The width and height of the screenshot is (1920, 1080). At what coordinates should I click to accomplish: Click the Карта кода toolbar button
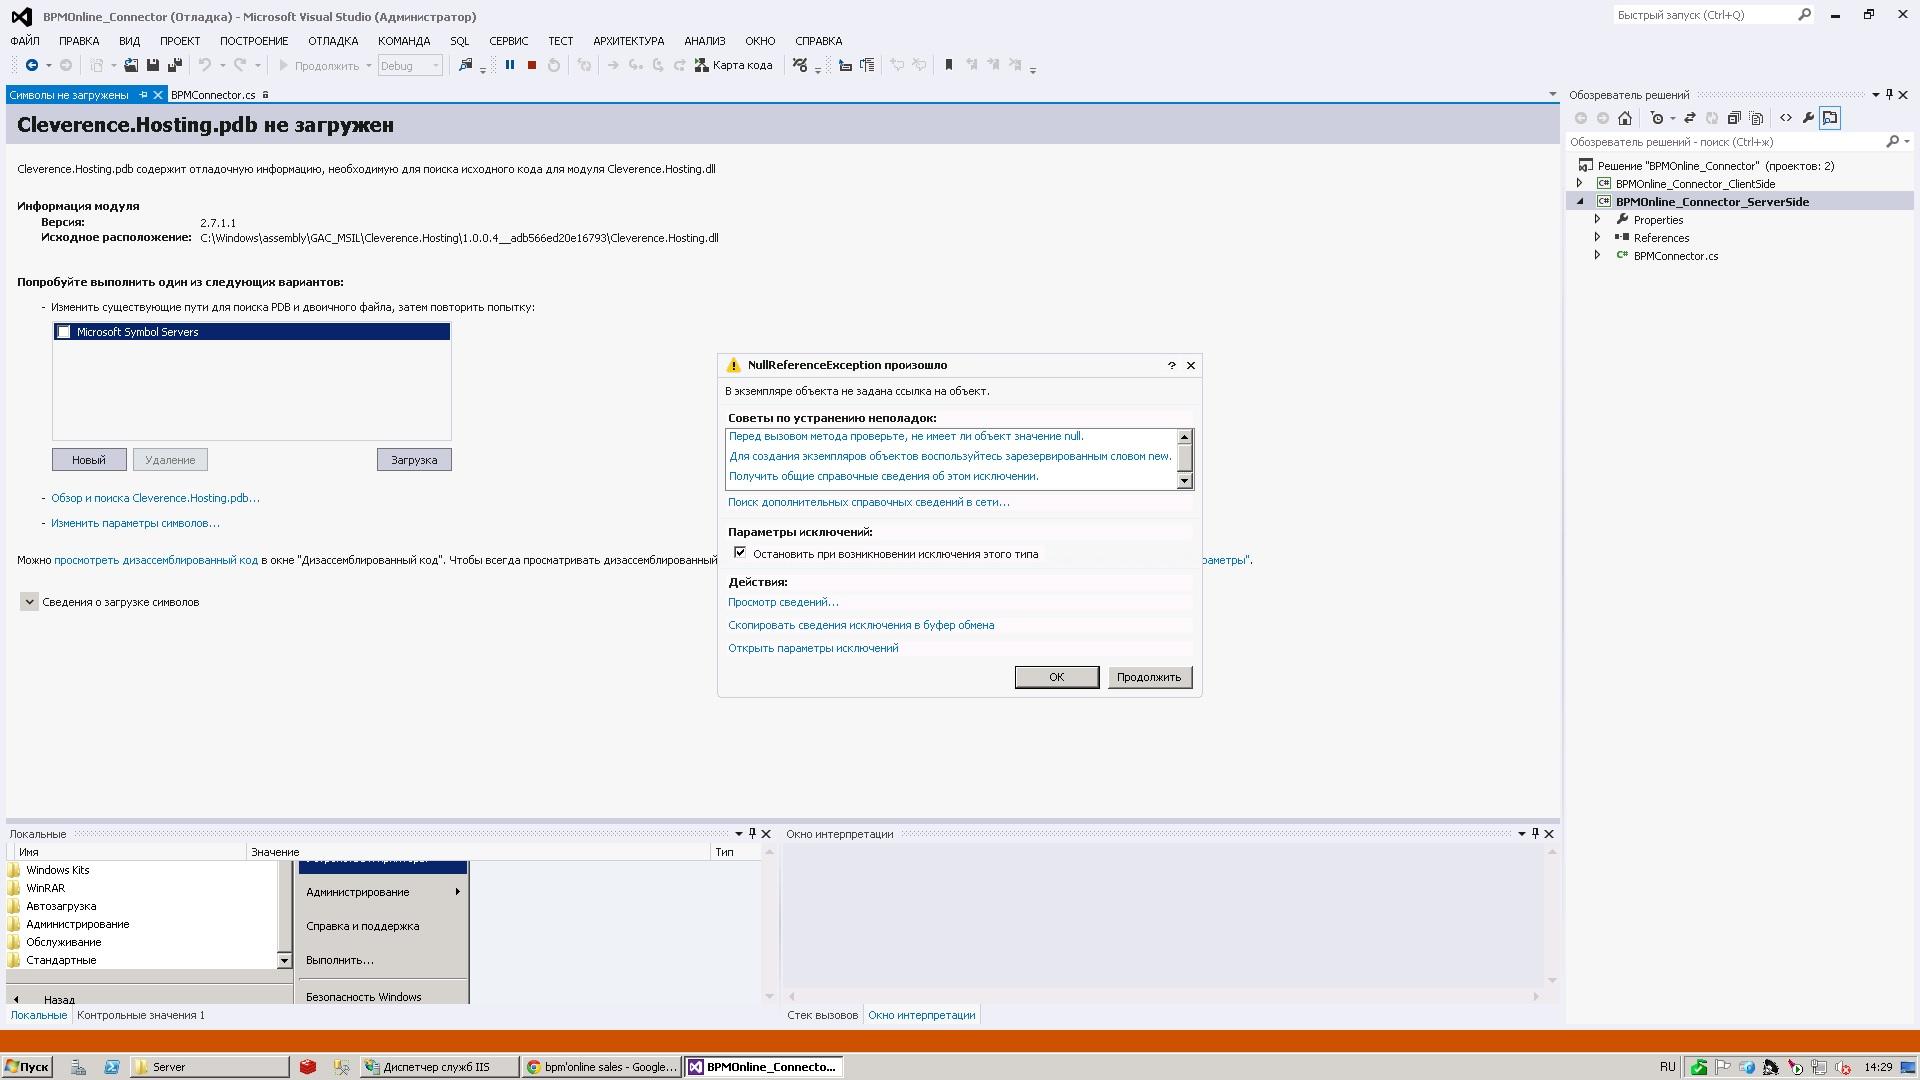pyautogui.click(x=734, y=65)
